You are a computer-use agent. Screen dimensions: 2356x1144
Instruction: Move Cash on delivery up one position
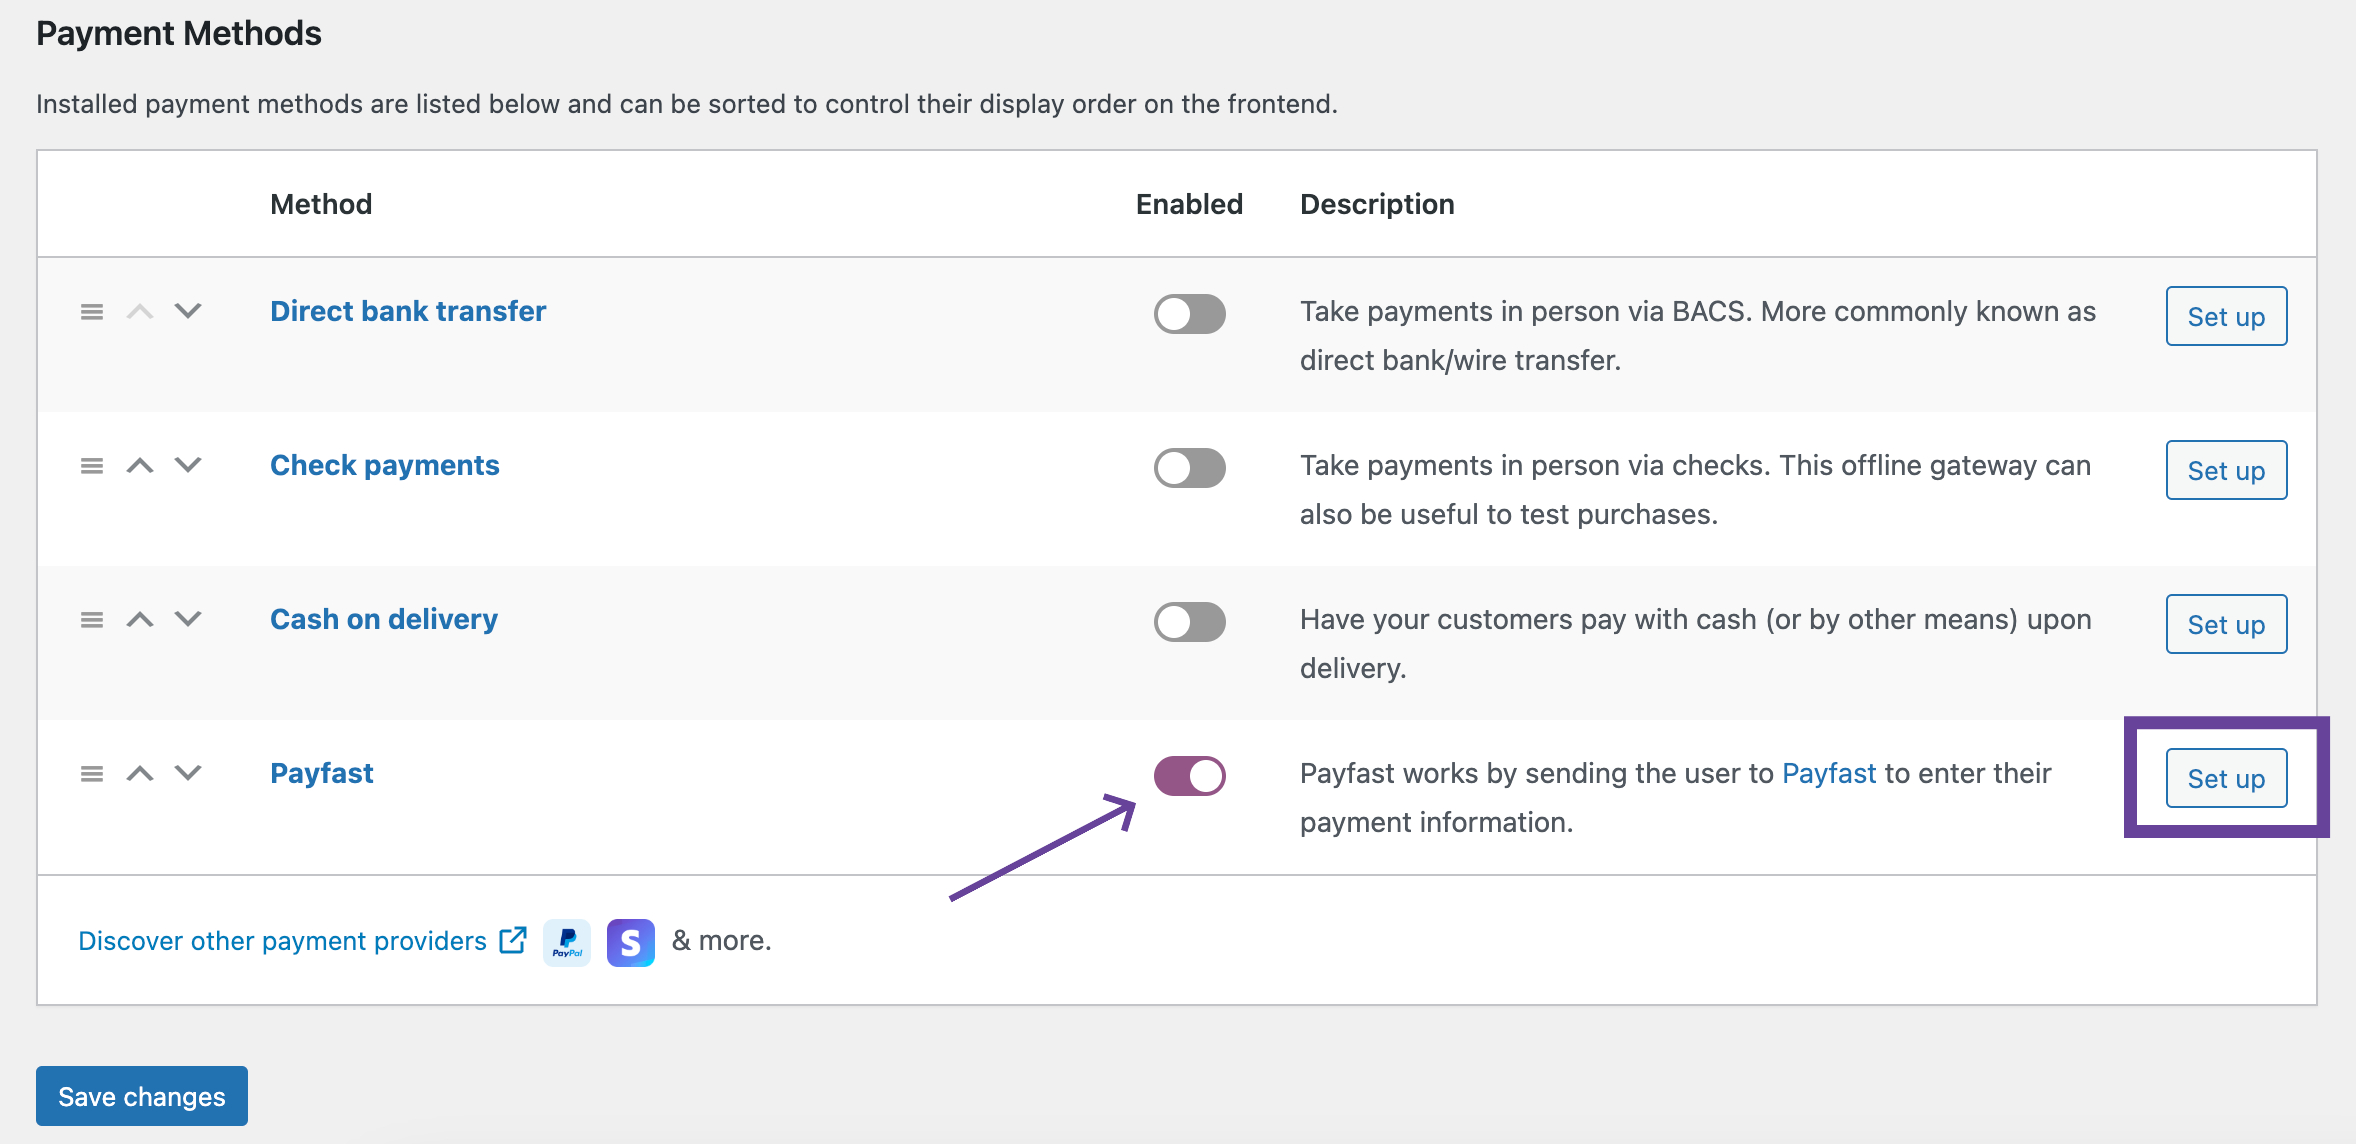[139, 619]
